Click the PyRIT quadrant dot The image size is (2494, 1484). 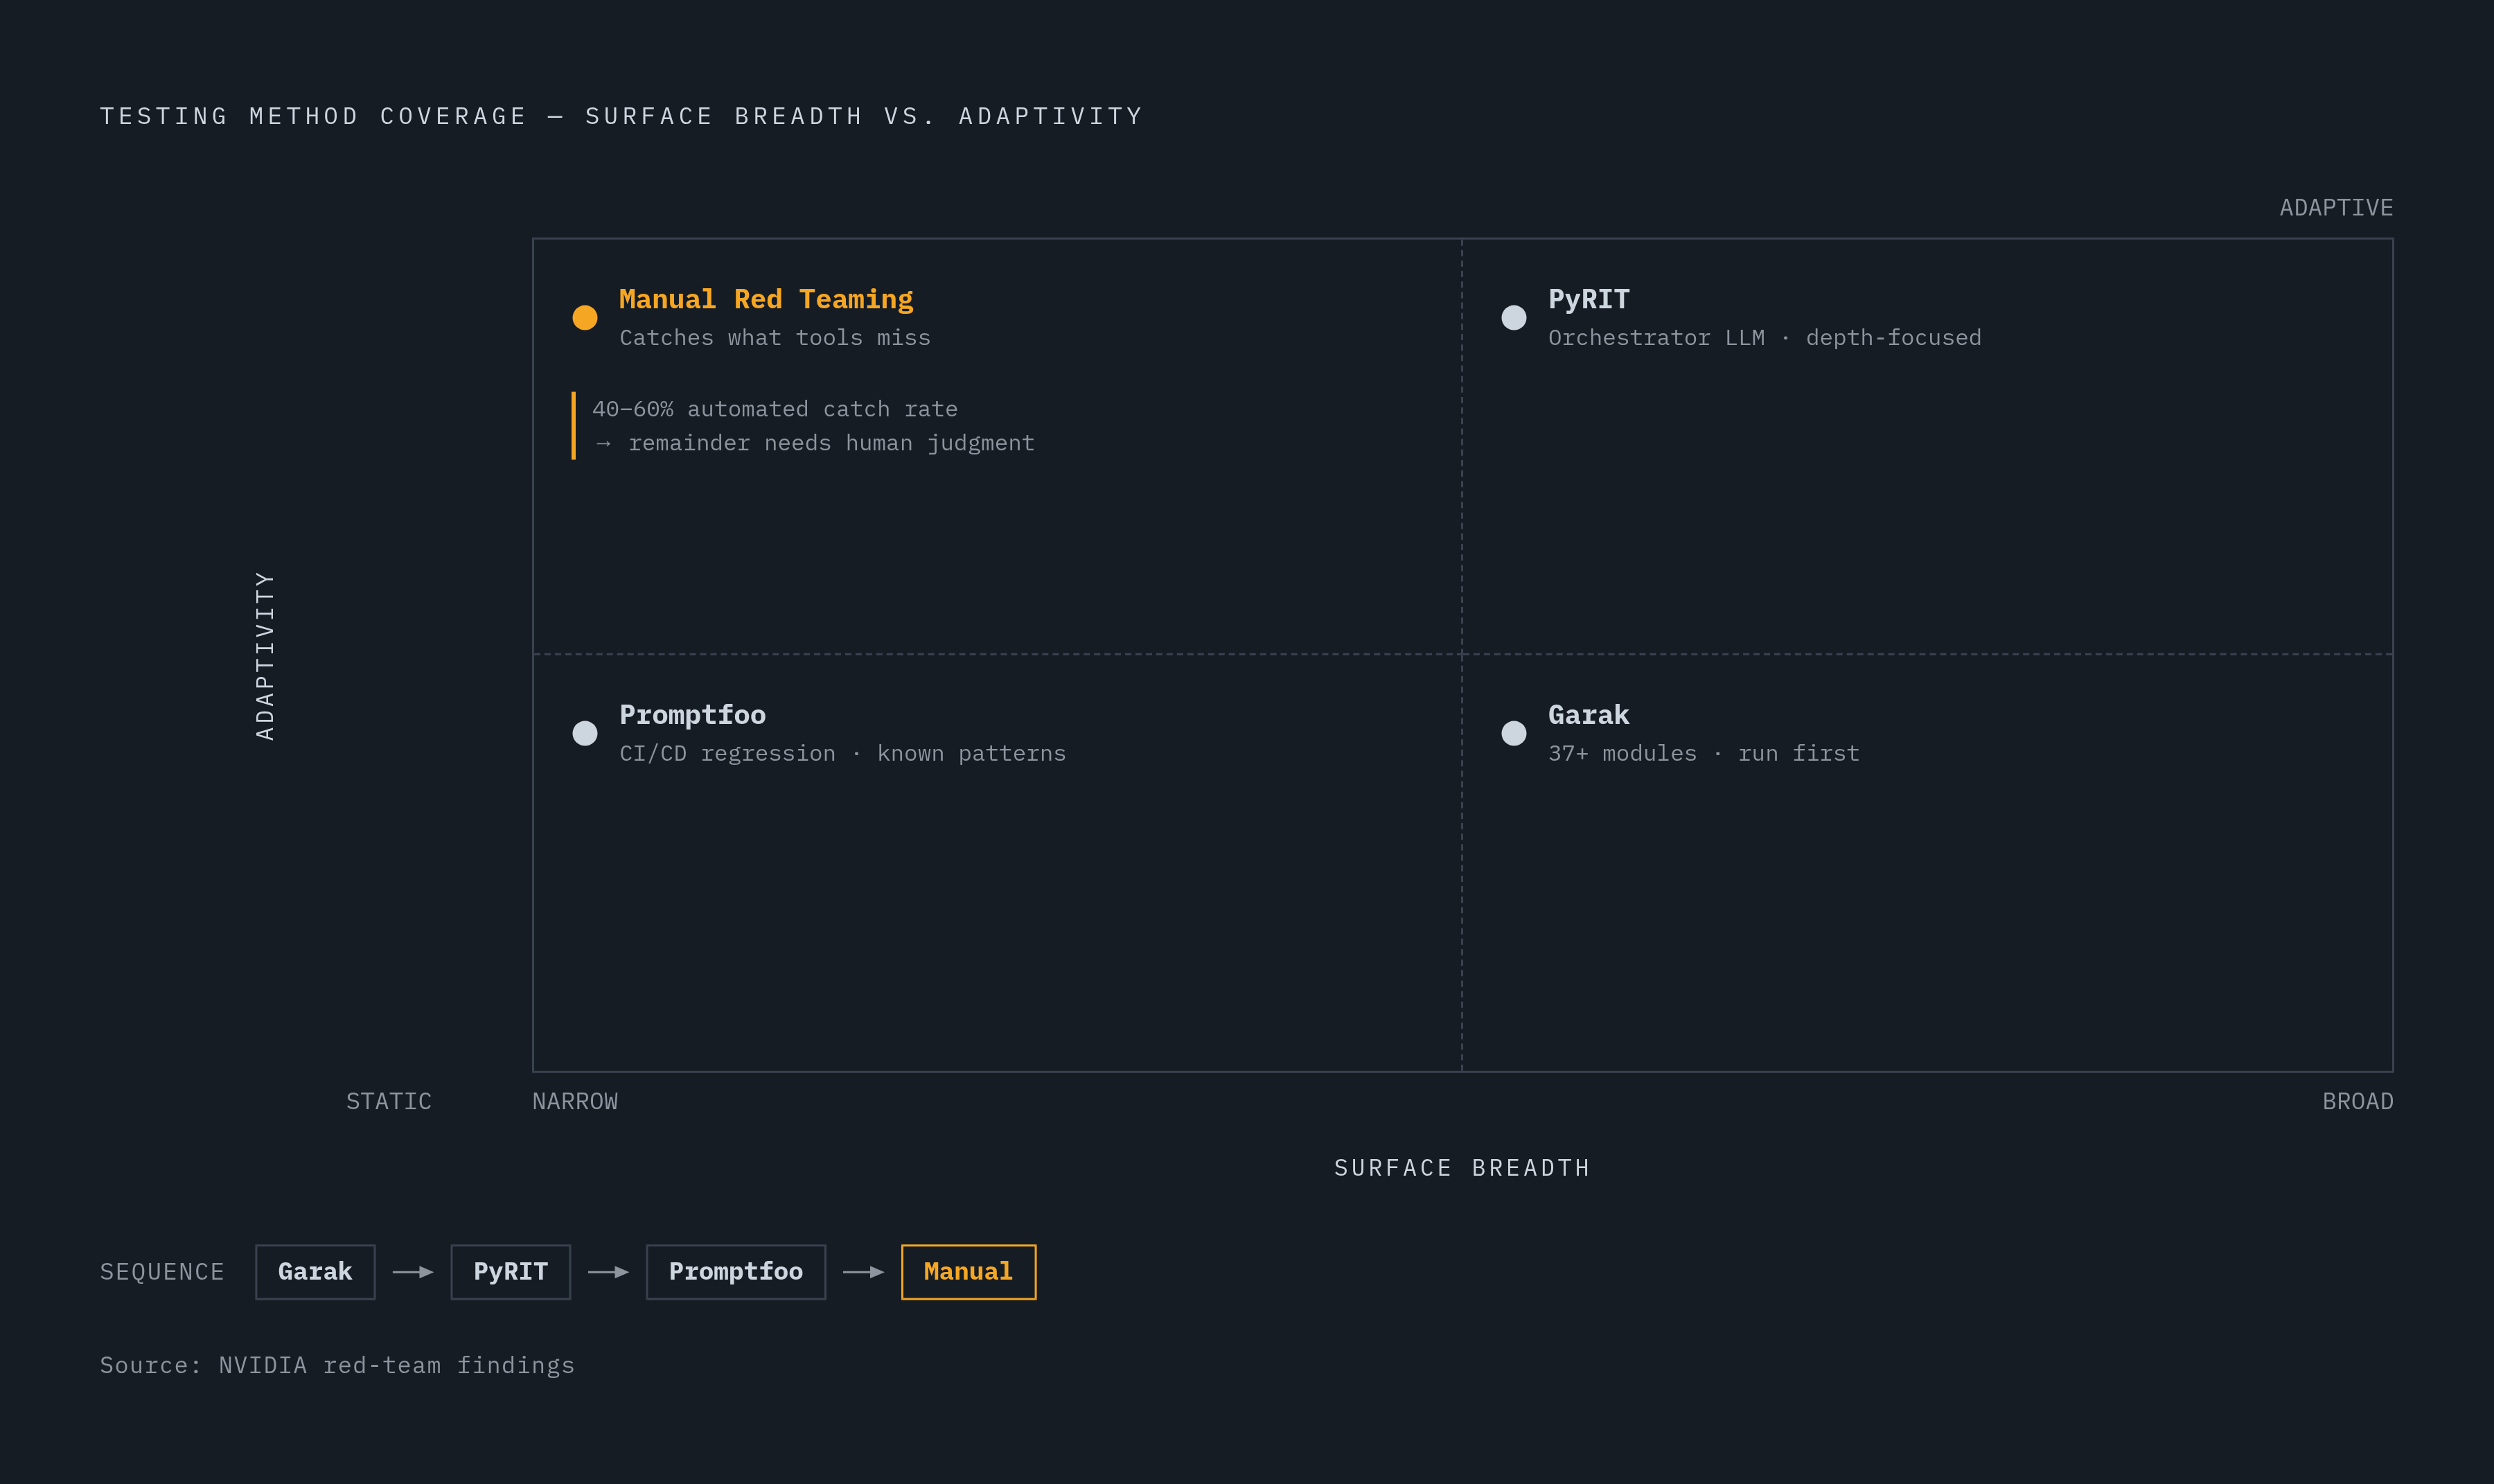click(1514, 318)
